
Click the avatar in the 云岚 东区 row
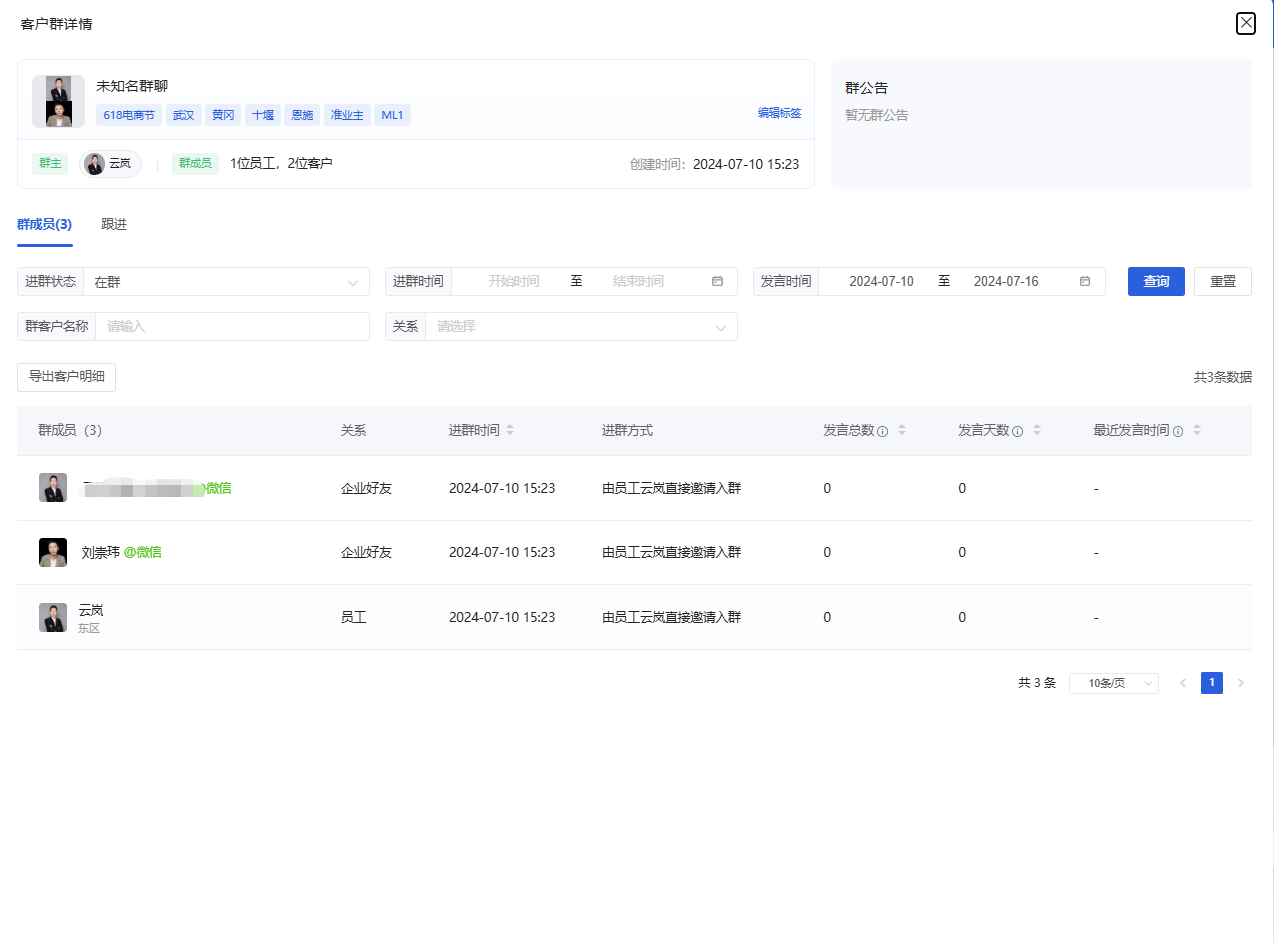[x=53, y=617]
